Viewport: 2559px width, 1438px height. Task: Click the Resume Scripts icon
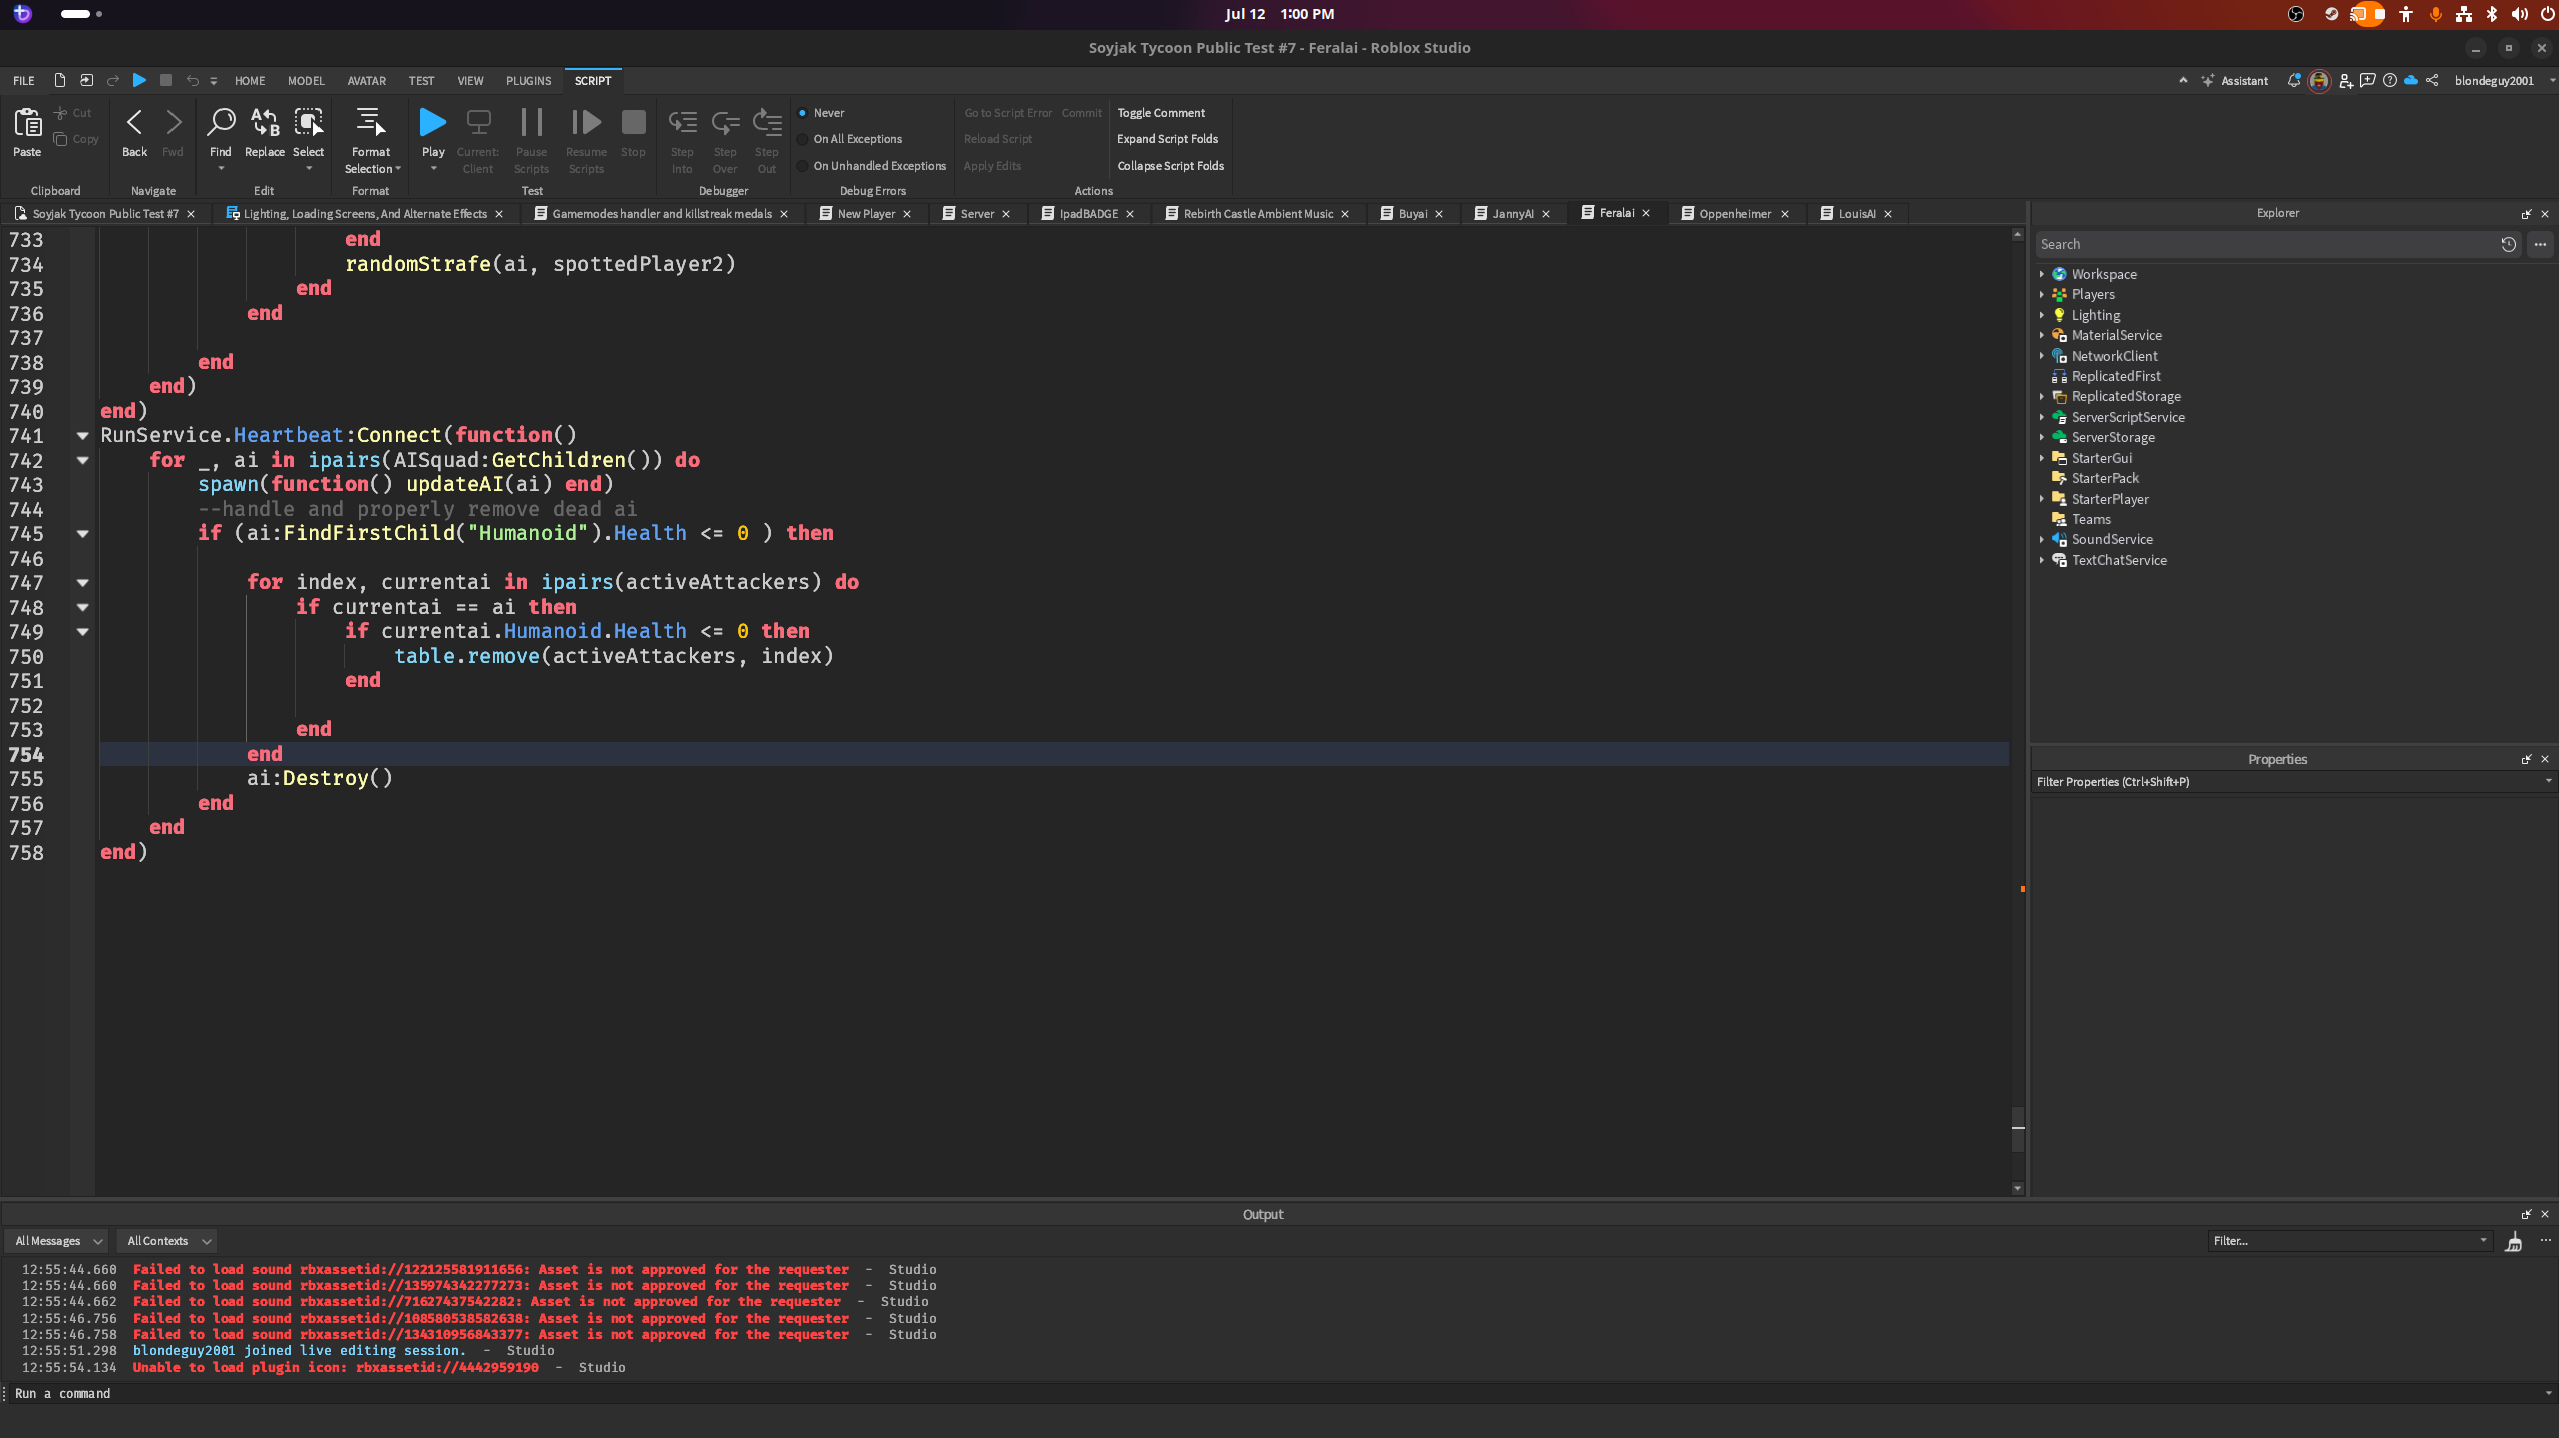pyautogui.click(x=586, y=123)
